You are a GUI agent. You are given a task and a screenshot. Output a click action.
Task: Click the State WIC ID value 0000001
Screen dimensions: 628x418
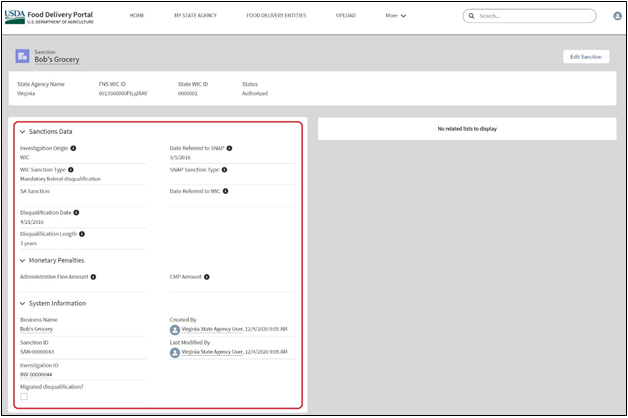click(x=187, y=93)
